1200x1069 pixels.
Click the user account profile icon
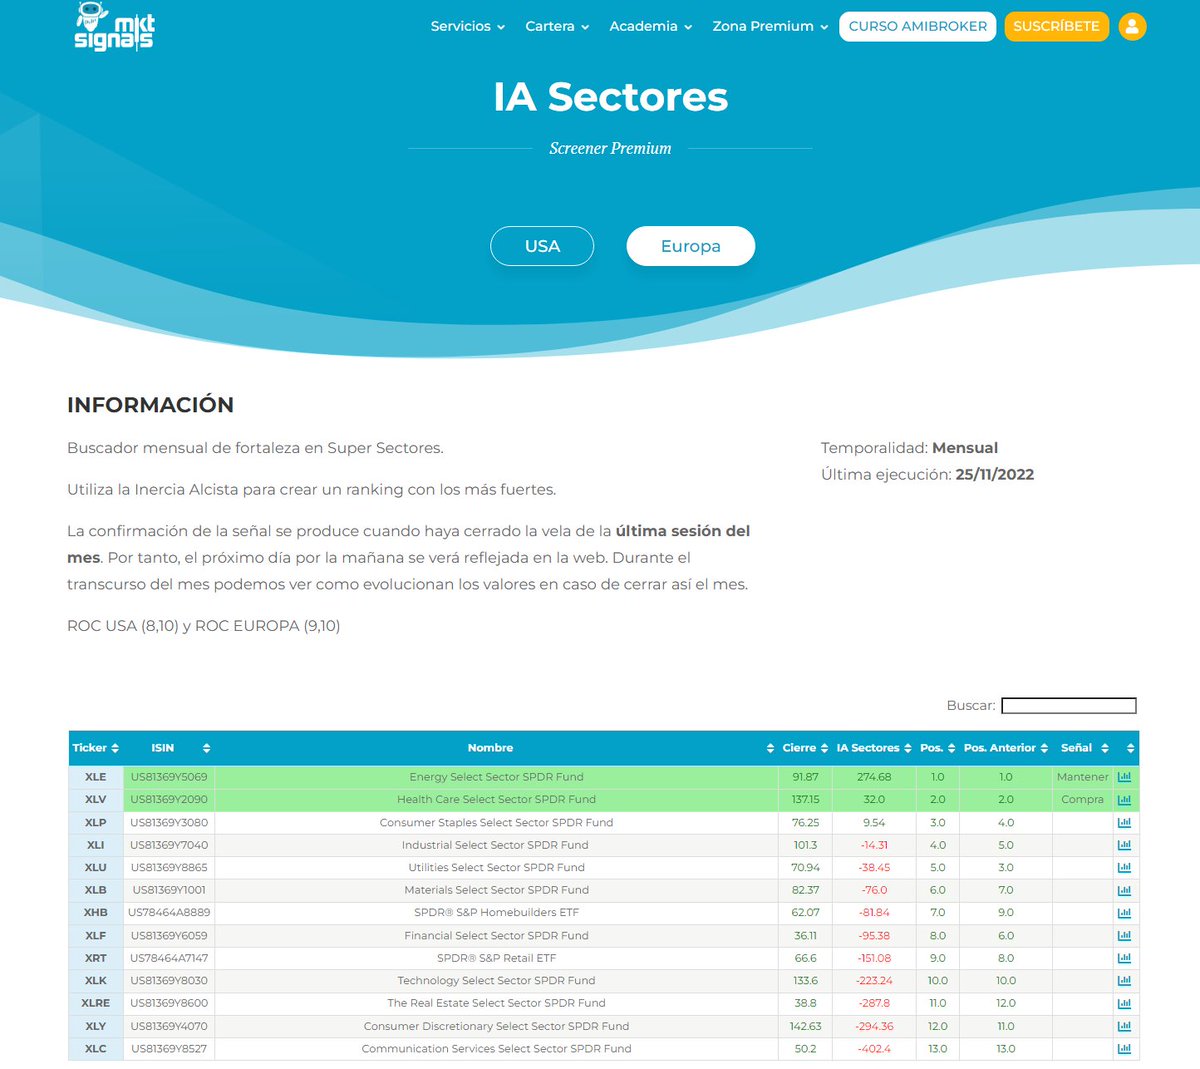[1132, 27]
